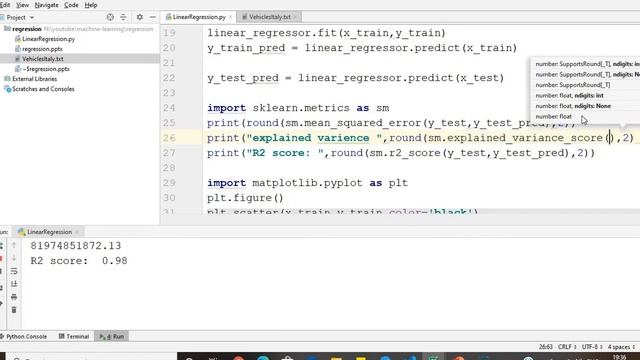Click the "explained varience" string on line 26
Viewport: 640px width, 360px height.
pyautogui.click(x=314, y=138)
